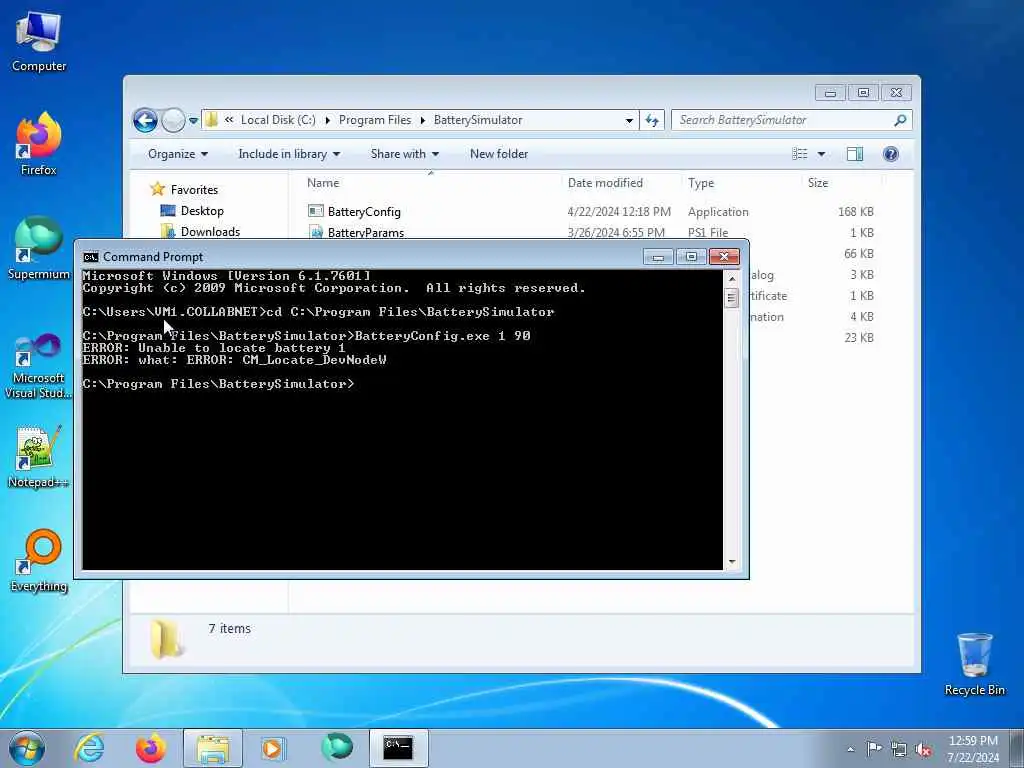Toggle the Explorer preview pane
This screenshot has height=768, width=1024.
click(855, 154)
